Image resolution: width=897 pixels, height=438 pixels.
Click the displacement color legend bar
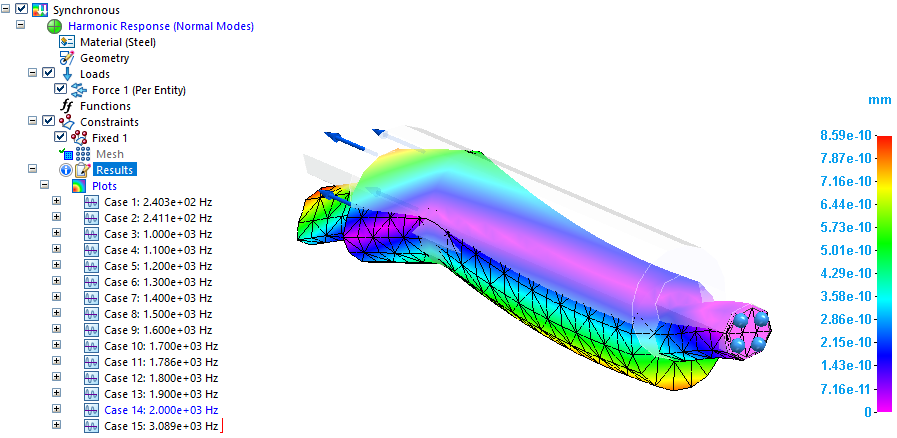click(884, 273)
